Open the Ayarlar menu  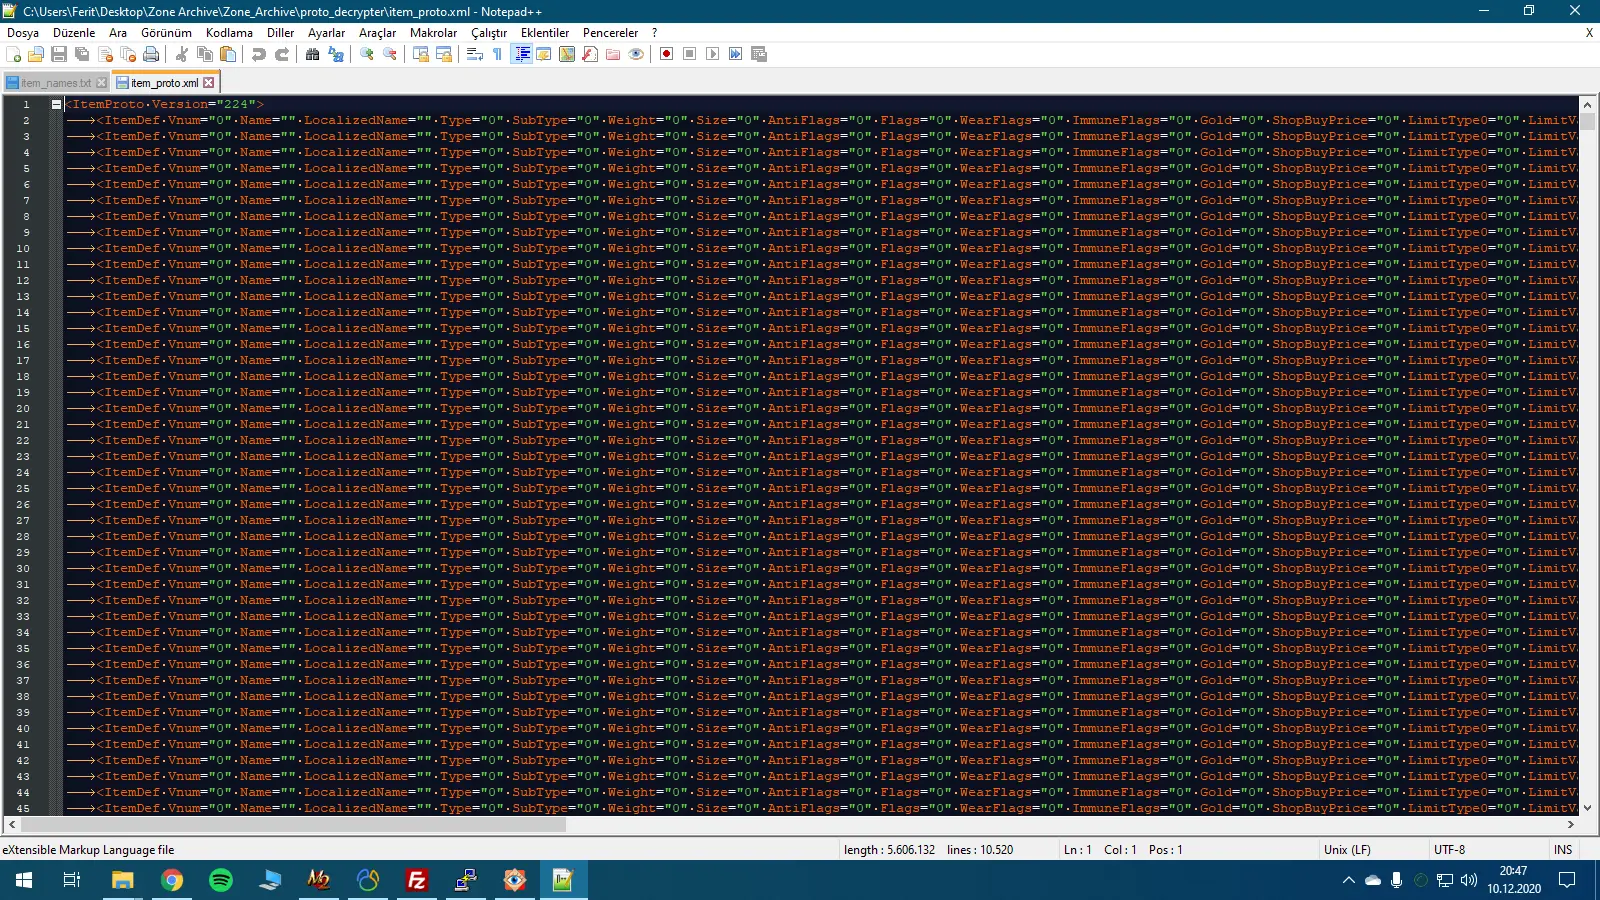pyautogui.click(x=327, y=33)
